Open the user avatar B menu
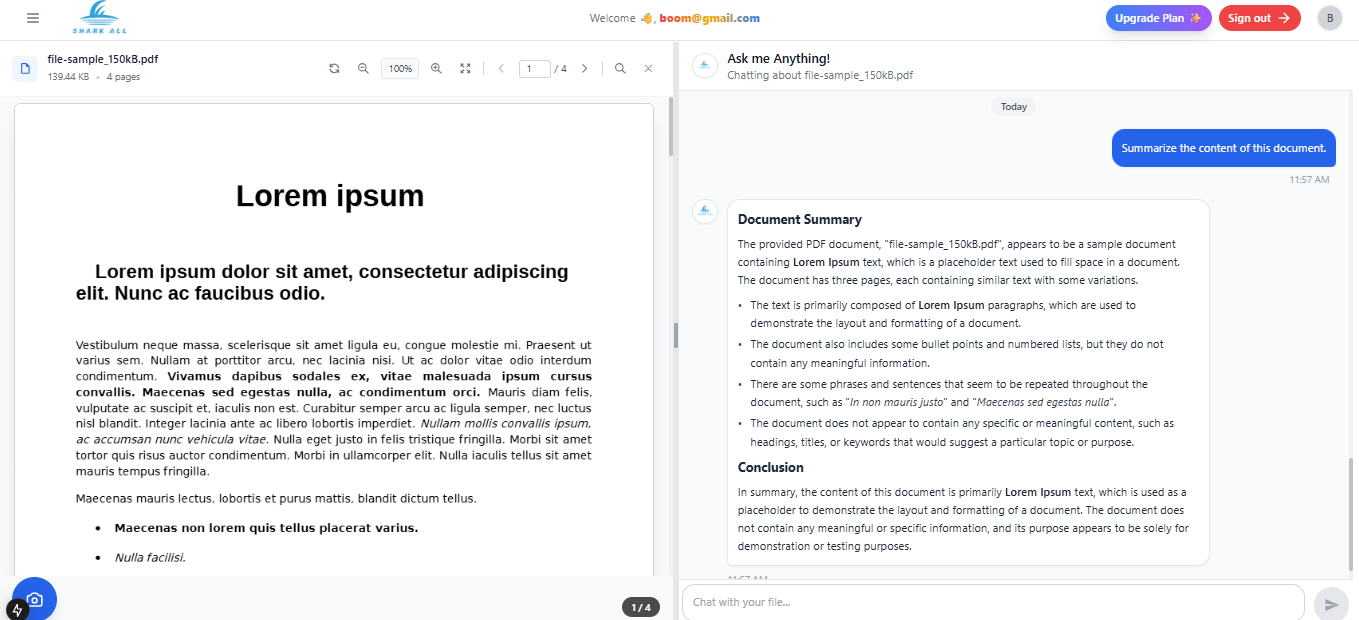 [1330, 18]
